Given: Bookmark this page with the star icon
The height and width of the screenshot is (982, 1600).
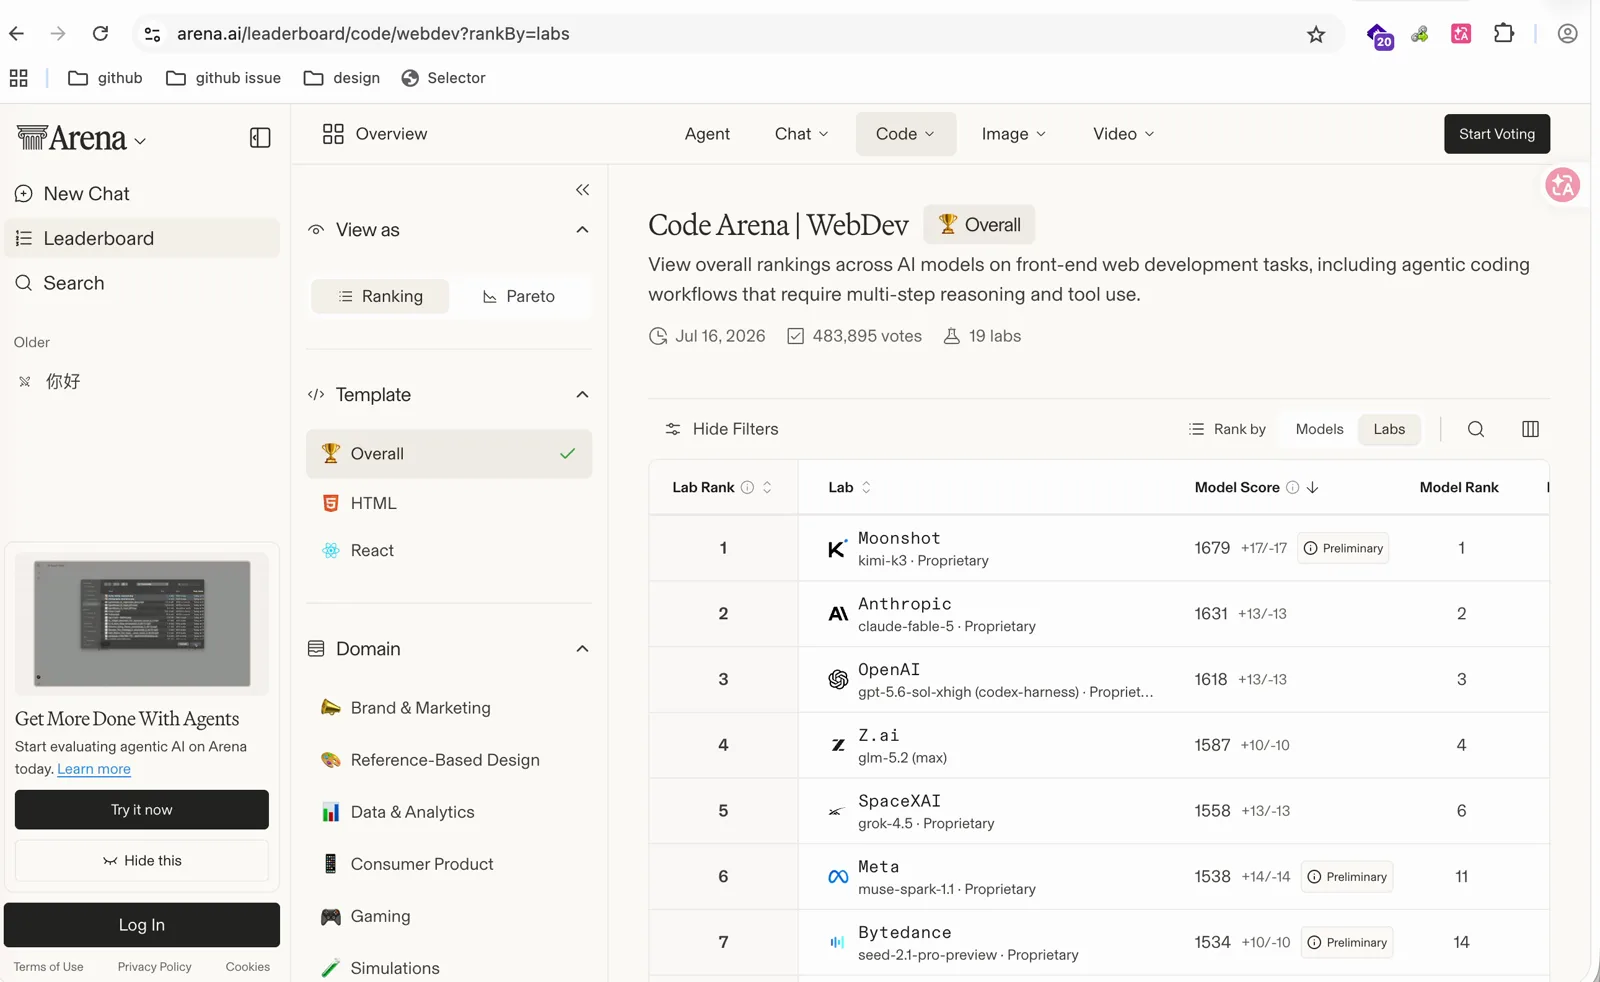Looking at the screenshot, I should (x=1316, y=35).
